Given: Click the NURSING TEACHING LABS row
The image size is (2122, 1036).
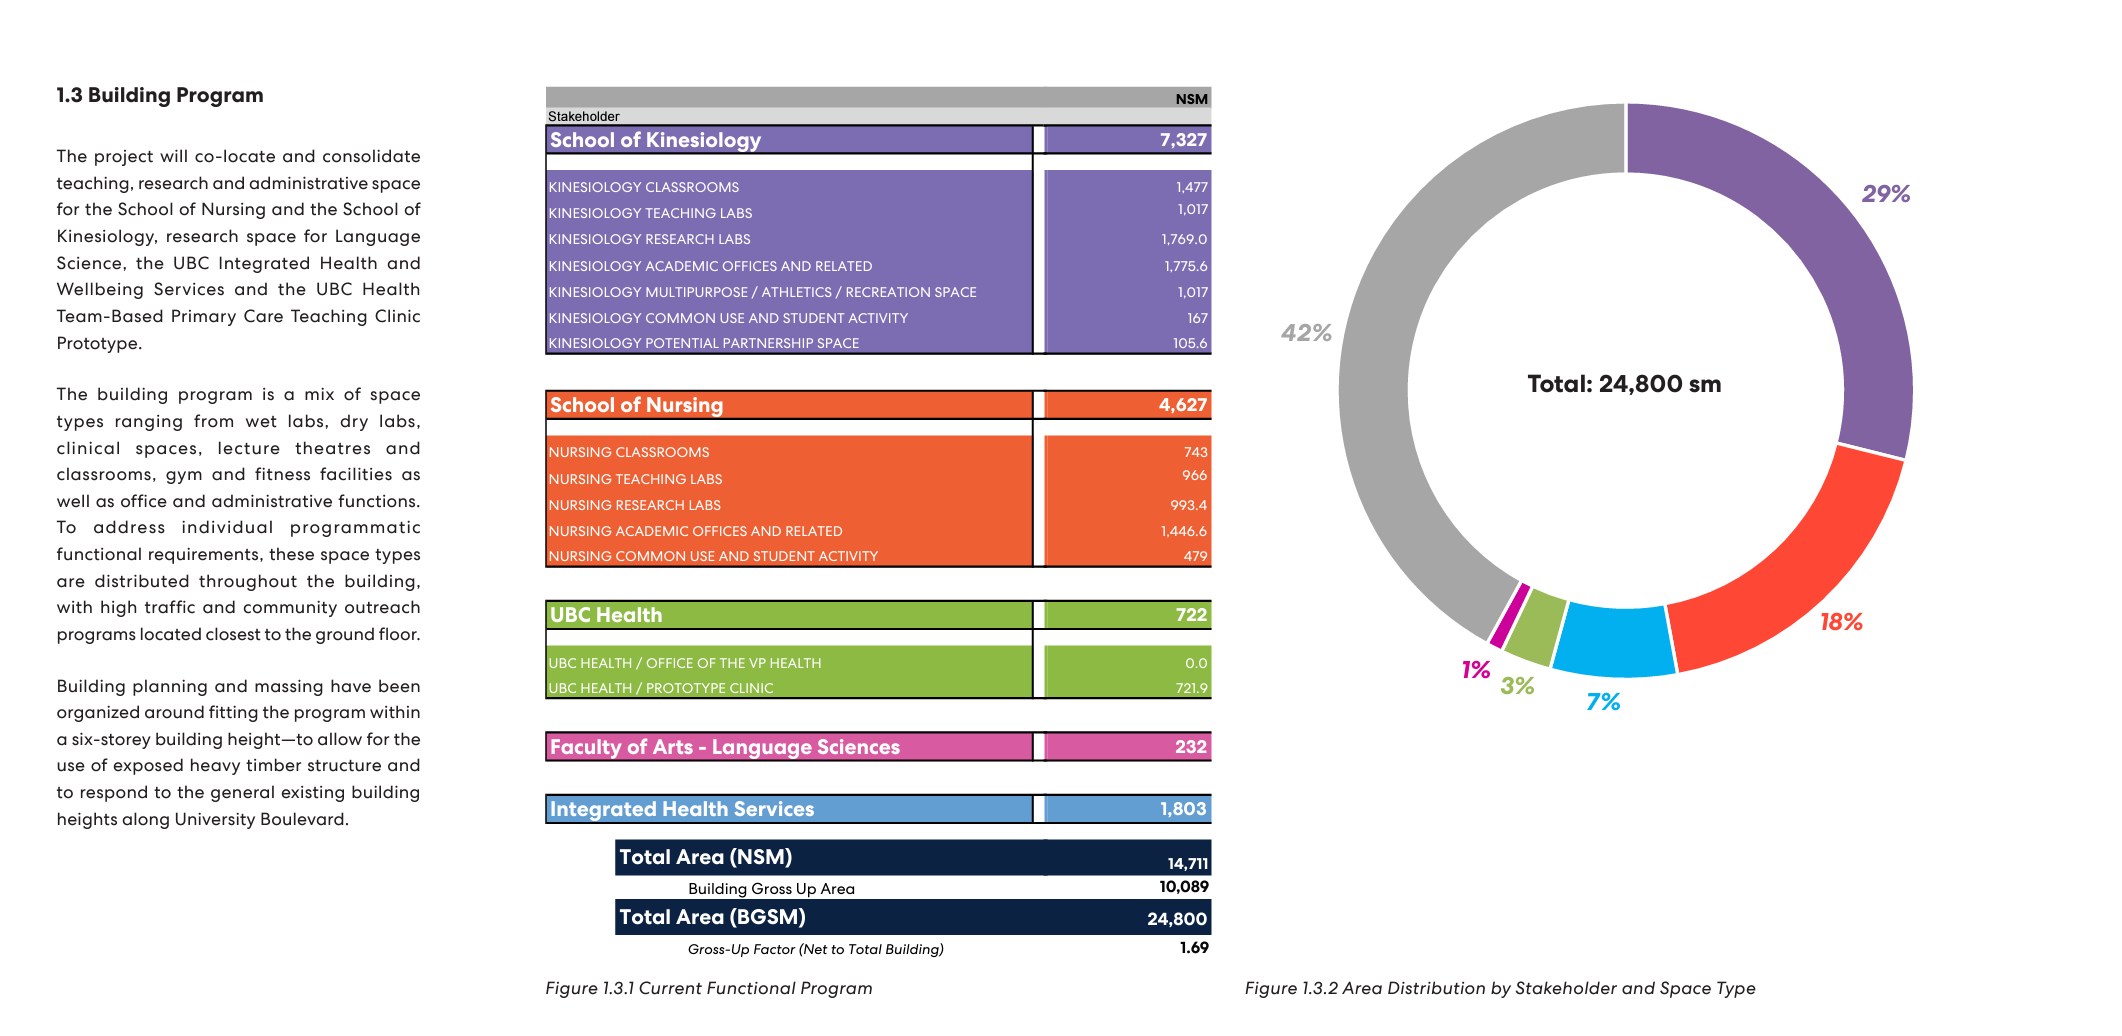Looking at the screenshot, I should pyautogui.click(x=878, y=479).
